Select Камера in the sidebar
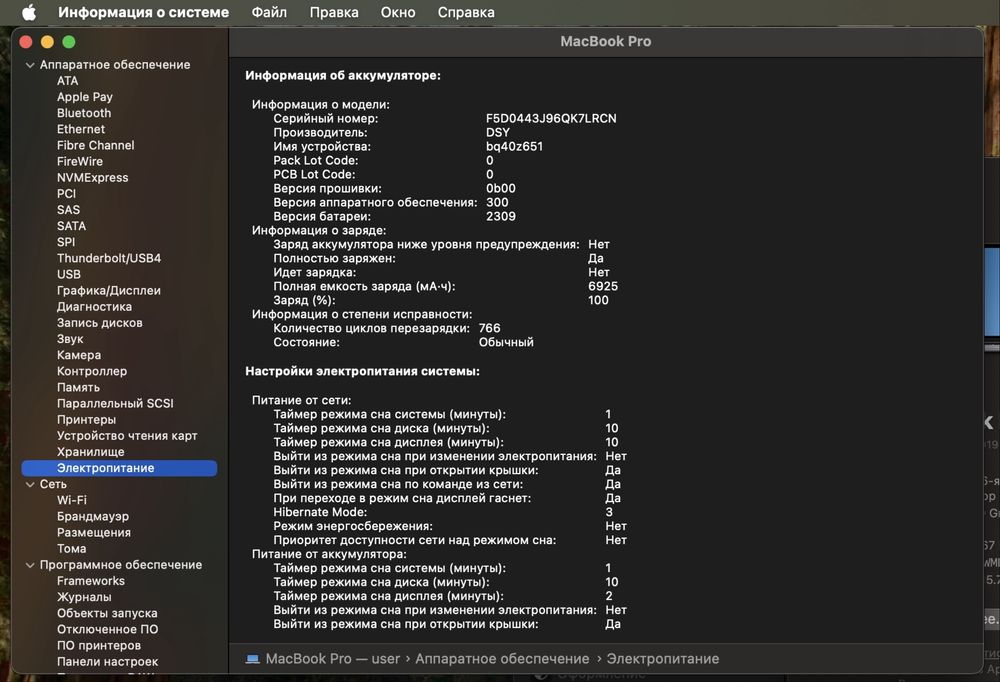The width and height of the screenshot is (1000, 682). tap(79, 355)
